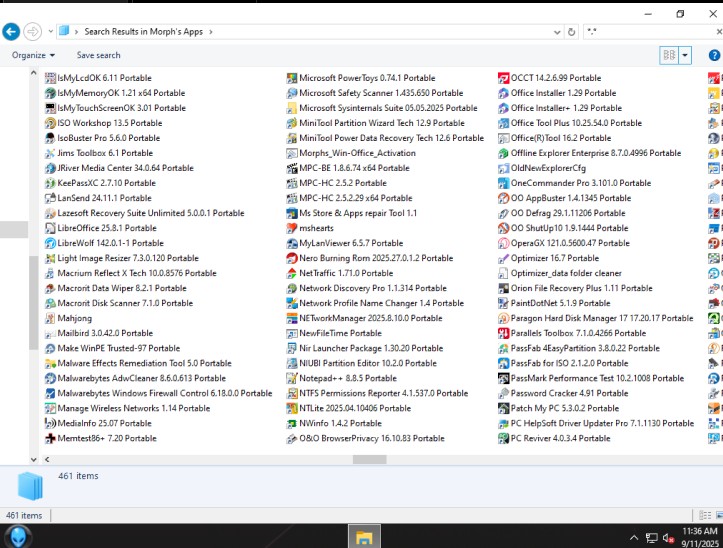Select the Microsoft PowerToys 0.74.1 icon
This screenshot has width=723, height=548.
point(292,78)
